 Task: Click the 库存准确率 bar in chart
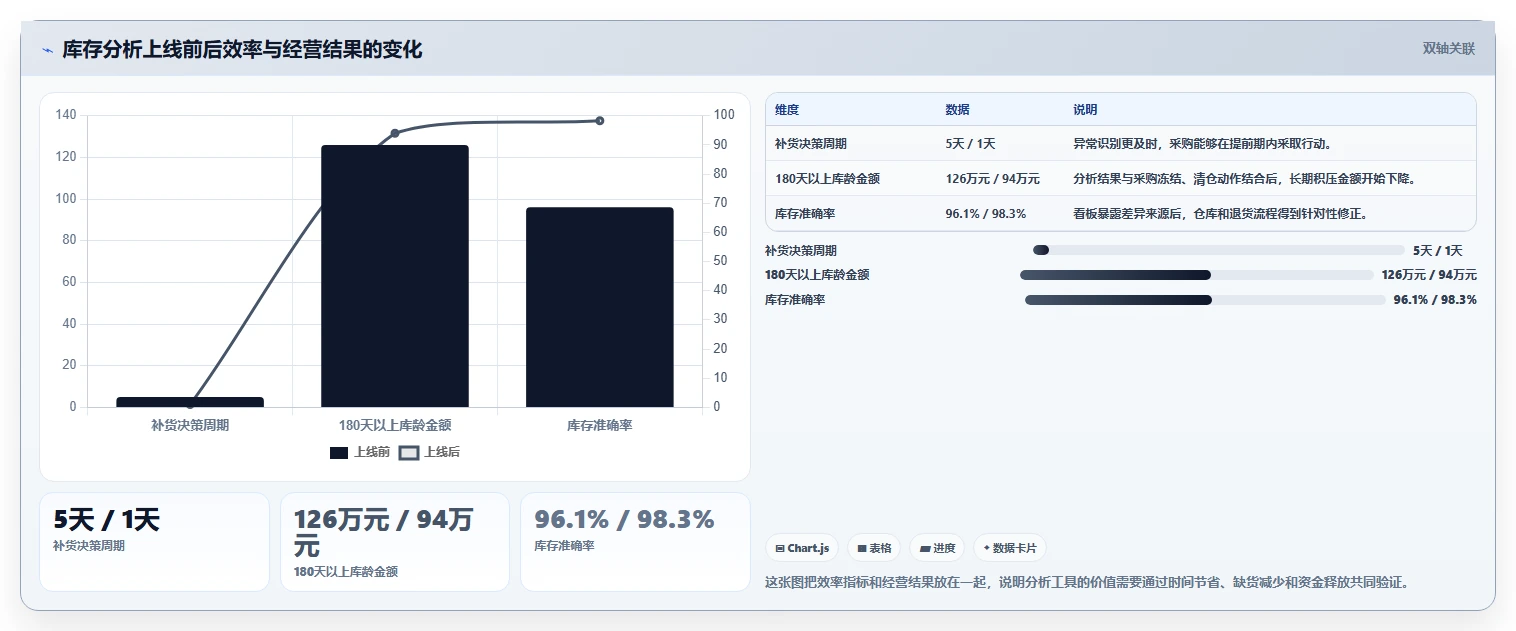(600, 307)
